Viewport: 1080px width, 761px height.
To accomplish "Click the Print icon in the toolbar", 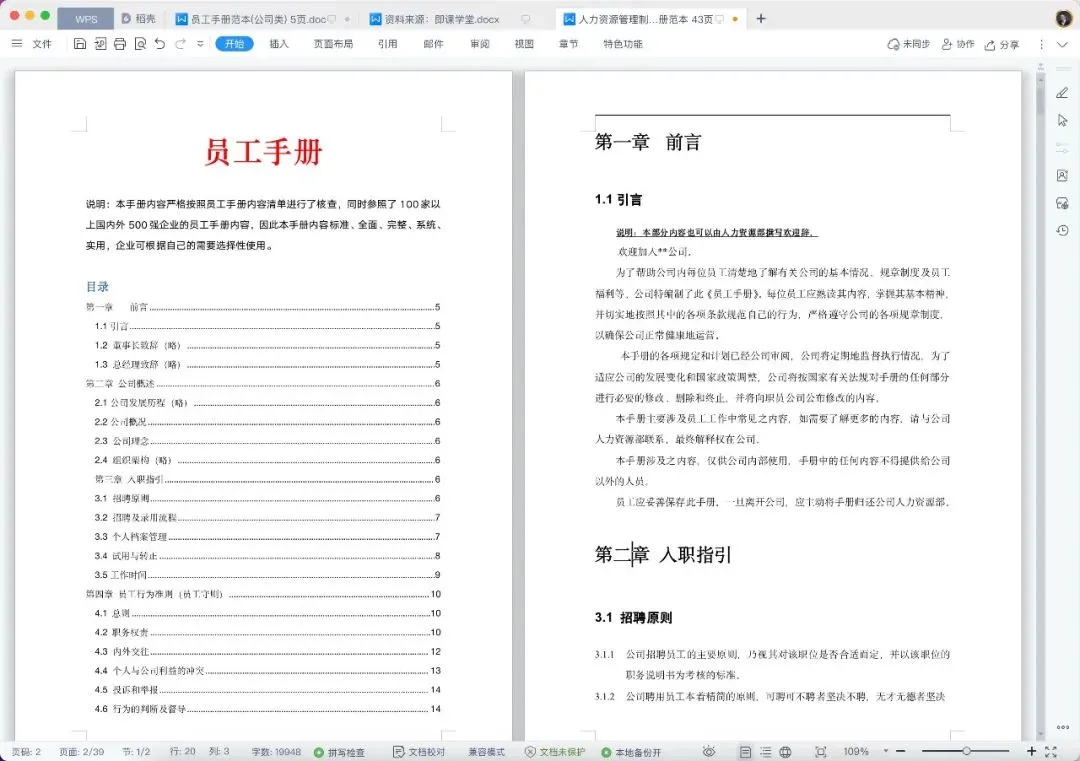I will (120, 44).
